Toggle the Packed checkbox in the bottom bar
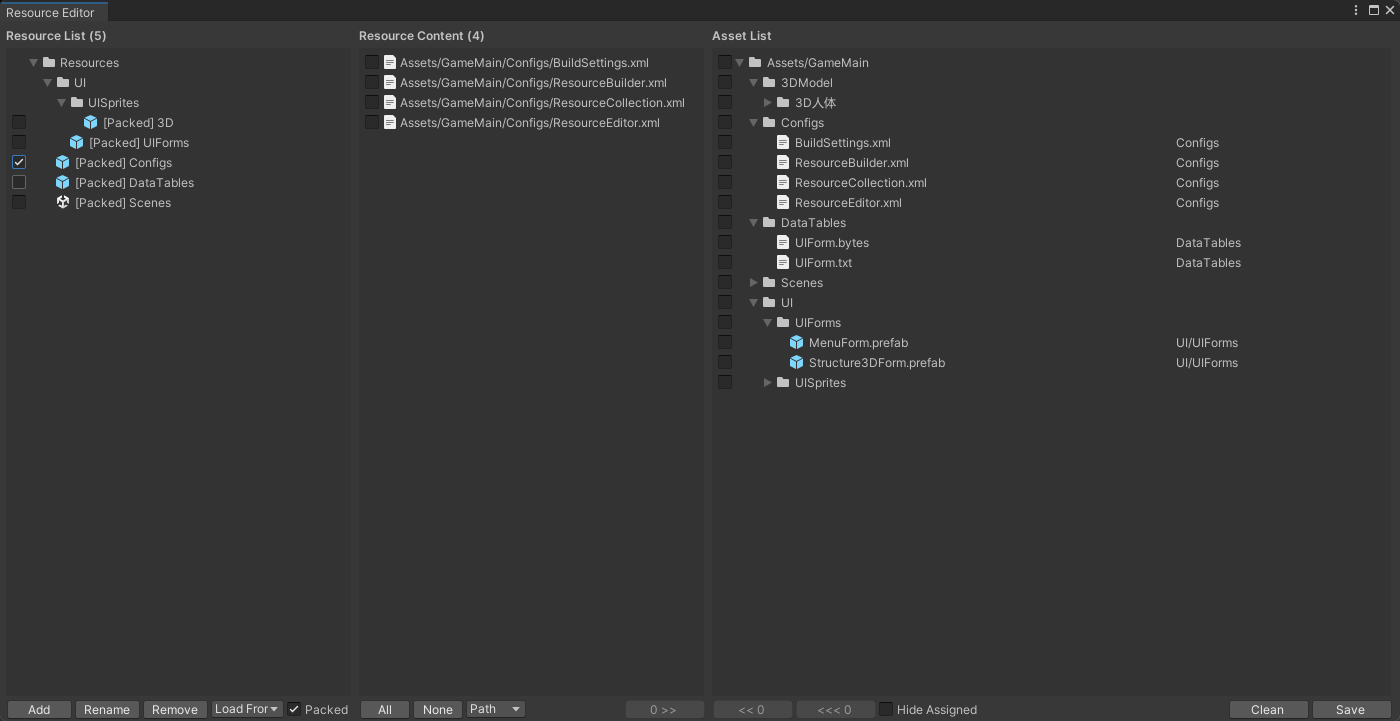Viewport: 1400px width, 721px height. tap(293, 709)
